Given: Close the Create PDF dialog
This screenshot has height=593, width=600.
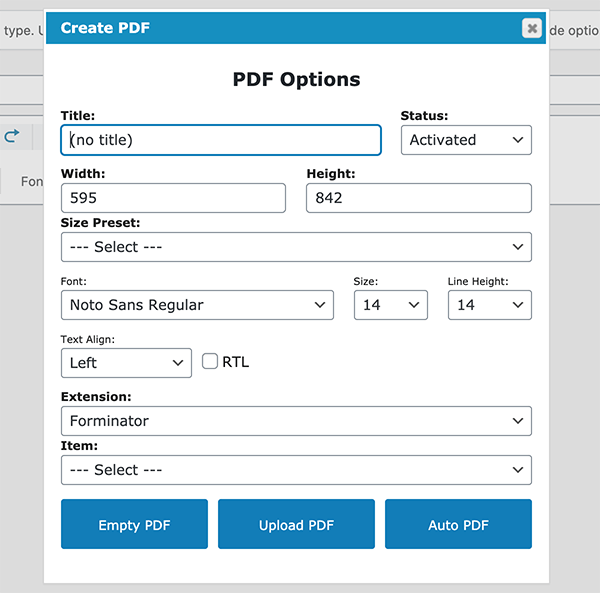Looking at the screenshot, I should pyautogui.click(x=532, y=28).
